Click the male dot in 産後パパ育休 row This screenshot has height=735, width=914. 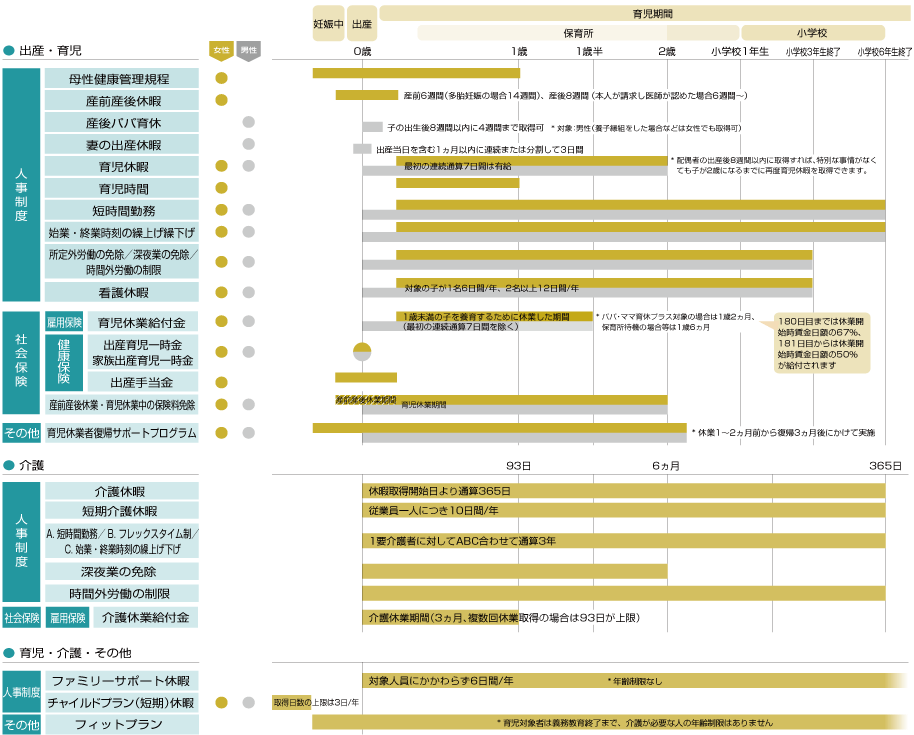coord(248,122)
